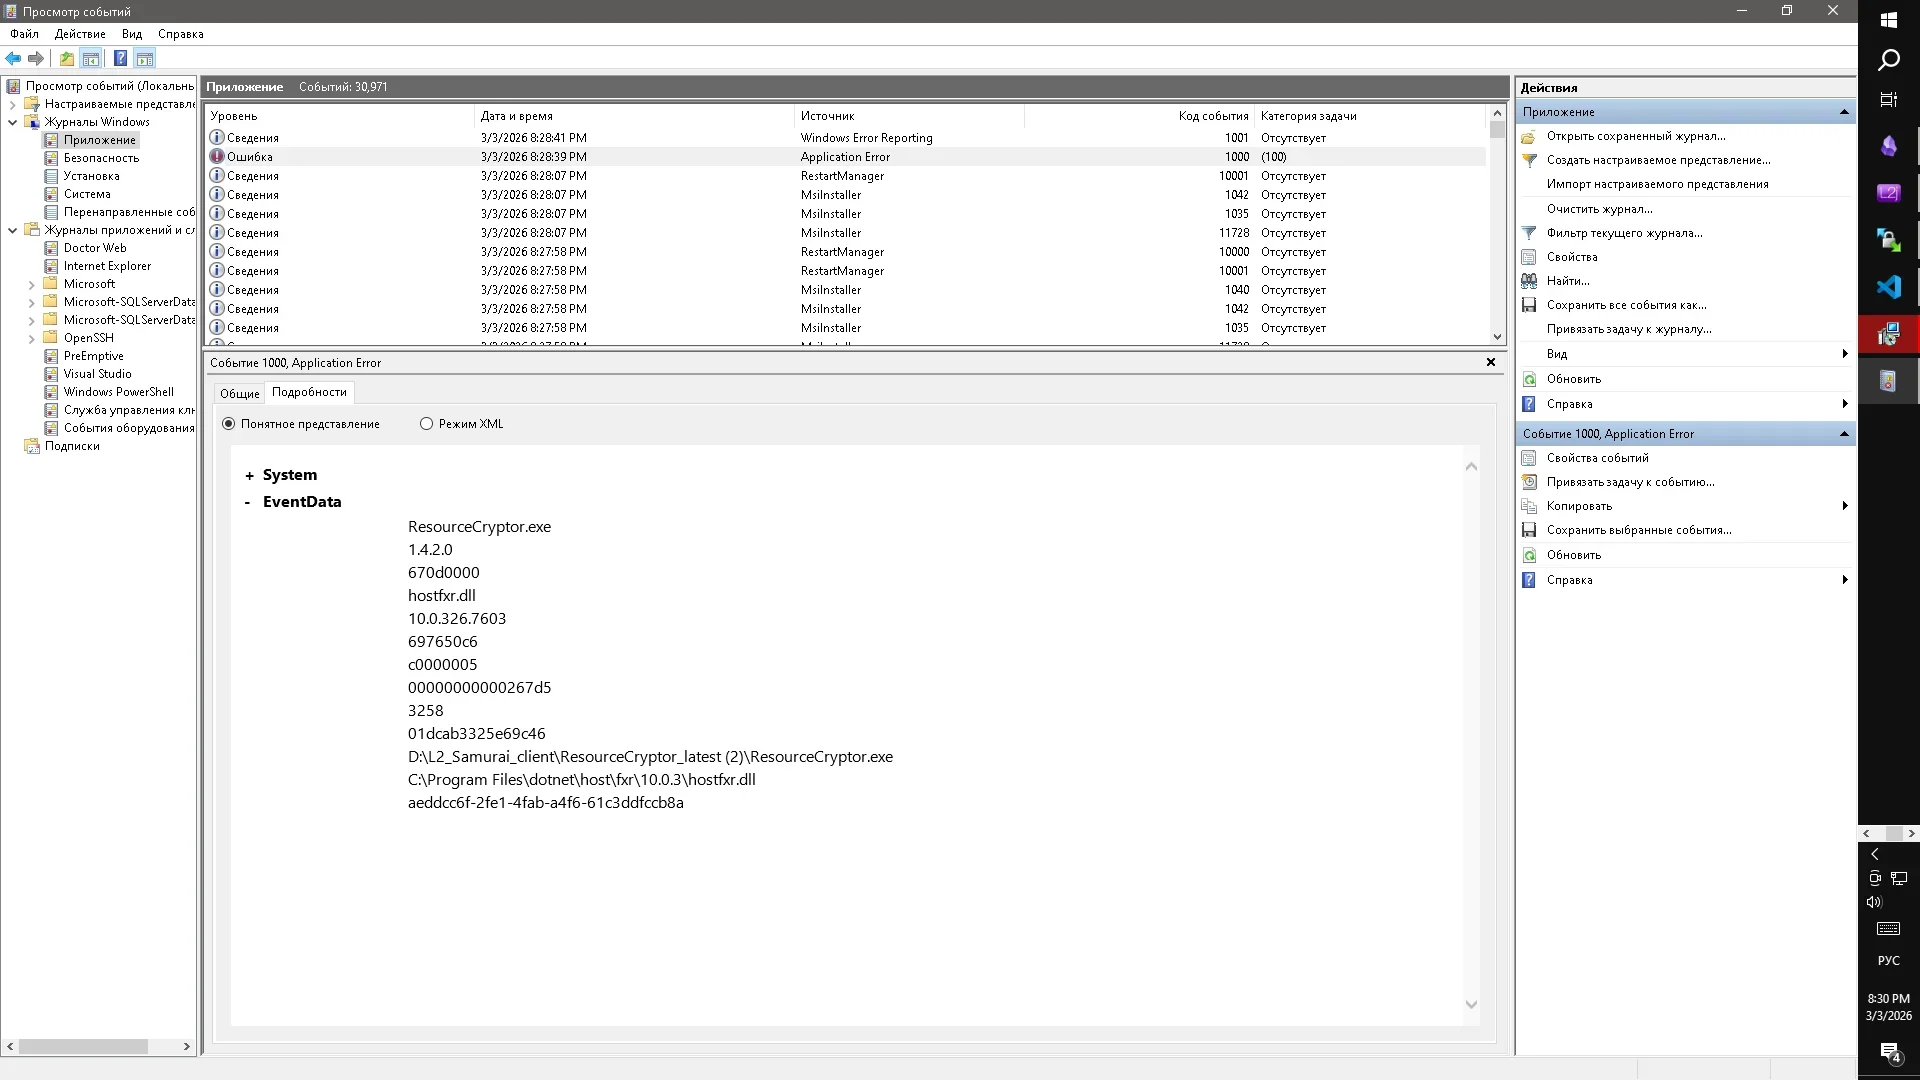Image resolution: width=1920 pixels, height=1080 pixels.
Task: Click the tree pane horizontal scrollbar thumb
Action: pyautogui.click(x=83, y=1046)
